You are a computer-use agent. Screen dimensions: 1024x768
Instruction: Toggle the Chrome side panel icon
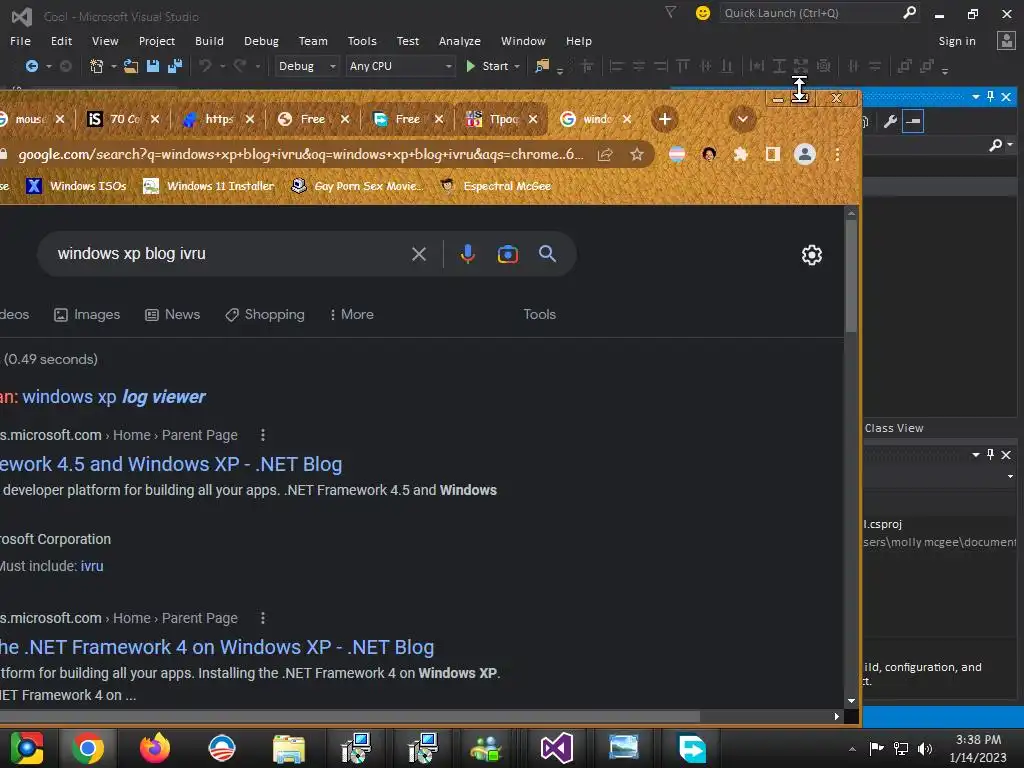point(773,154)
